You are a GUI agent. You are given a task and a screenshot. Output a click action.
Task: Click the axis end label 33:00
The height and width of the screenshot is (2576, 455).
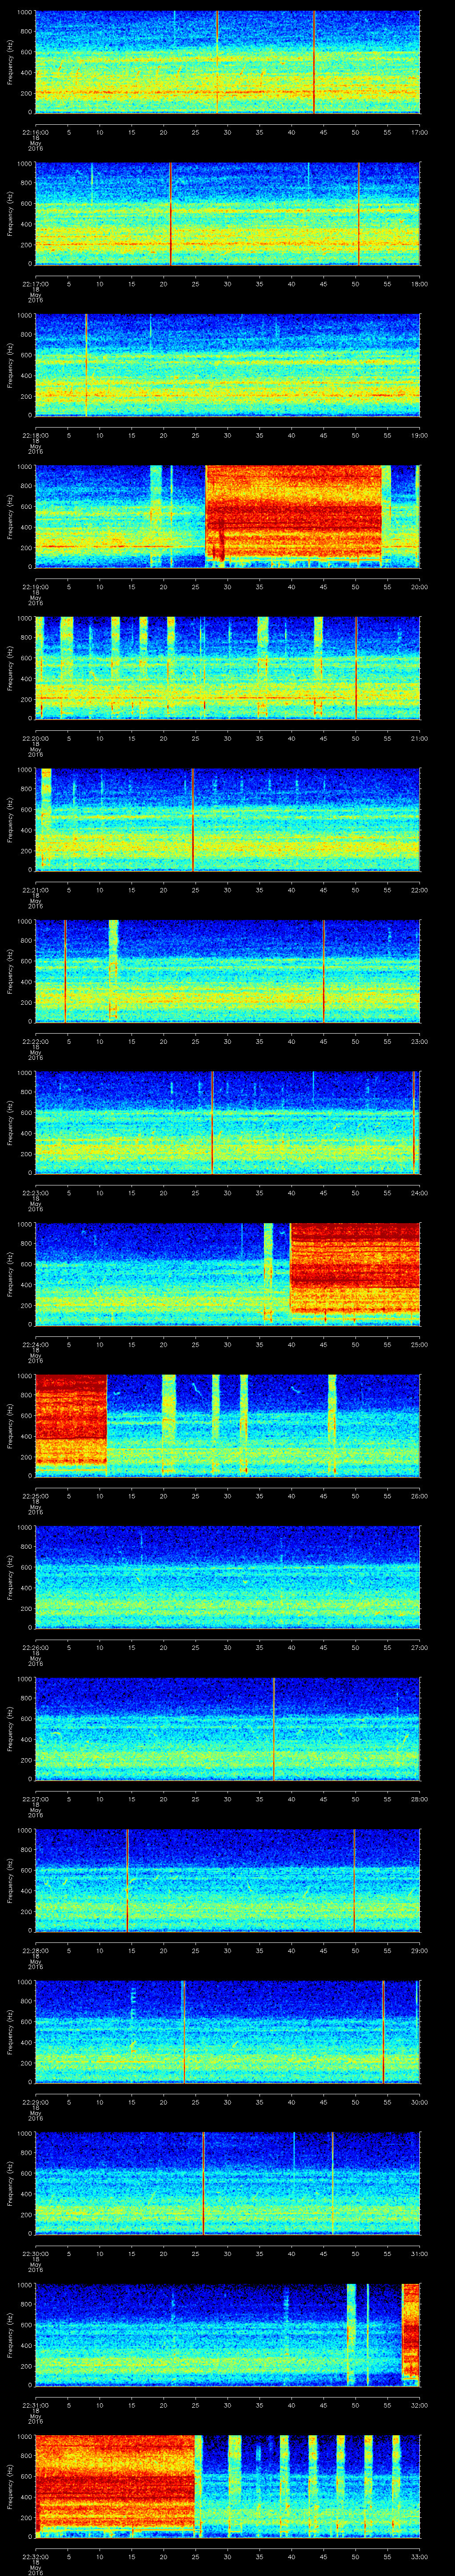point(419,2556)
